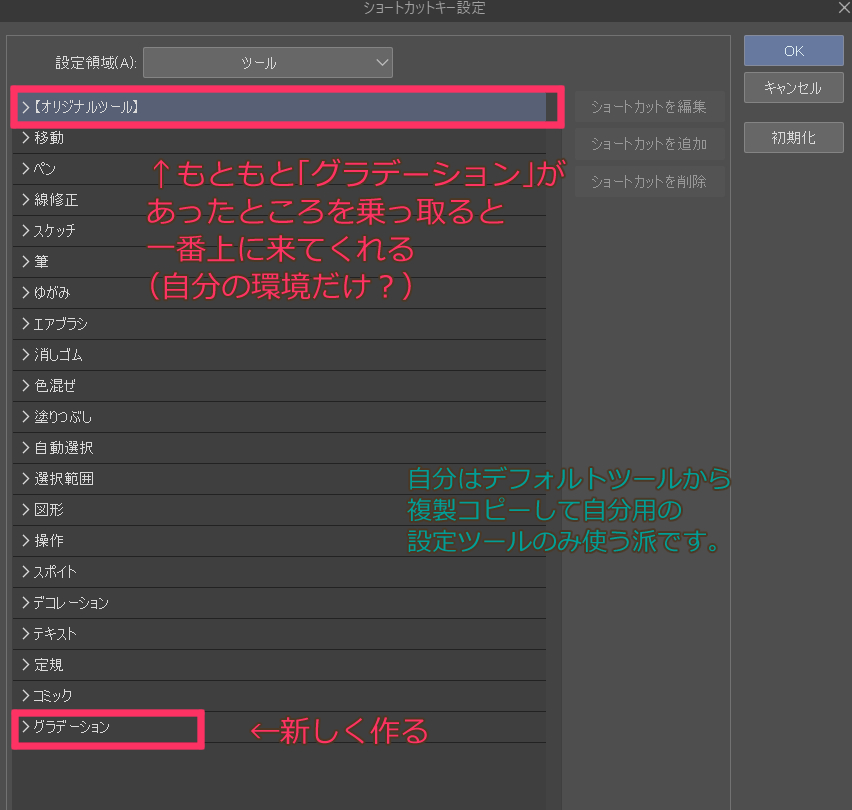Image resolution: width=852 pixels, height=810 pixels.
Task: Click the ショートカットを編集 button
Action: tap(650, 107)
